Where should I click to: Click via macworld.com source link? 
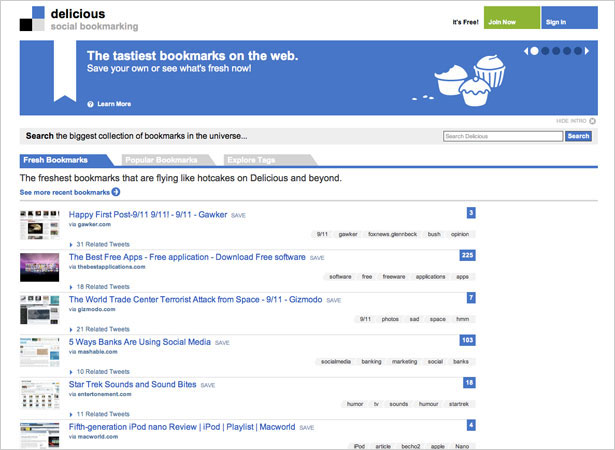[x=93, y=436]
